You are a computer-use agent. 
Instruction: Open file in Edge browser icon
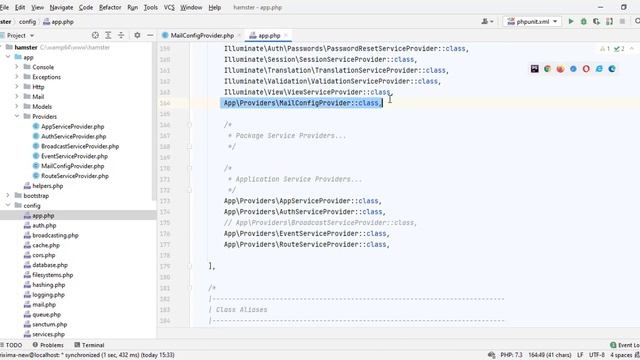click(x=612, y=69)
